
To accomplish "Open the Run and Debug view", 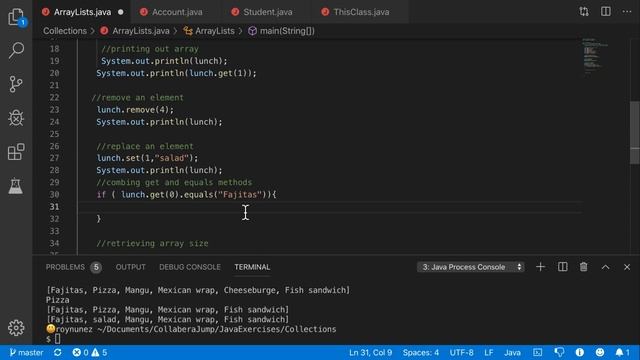I will click(x=16, y=118).
